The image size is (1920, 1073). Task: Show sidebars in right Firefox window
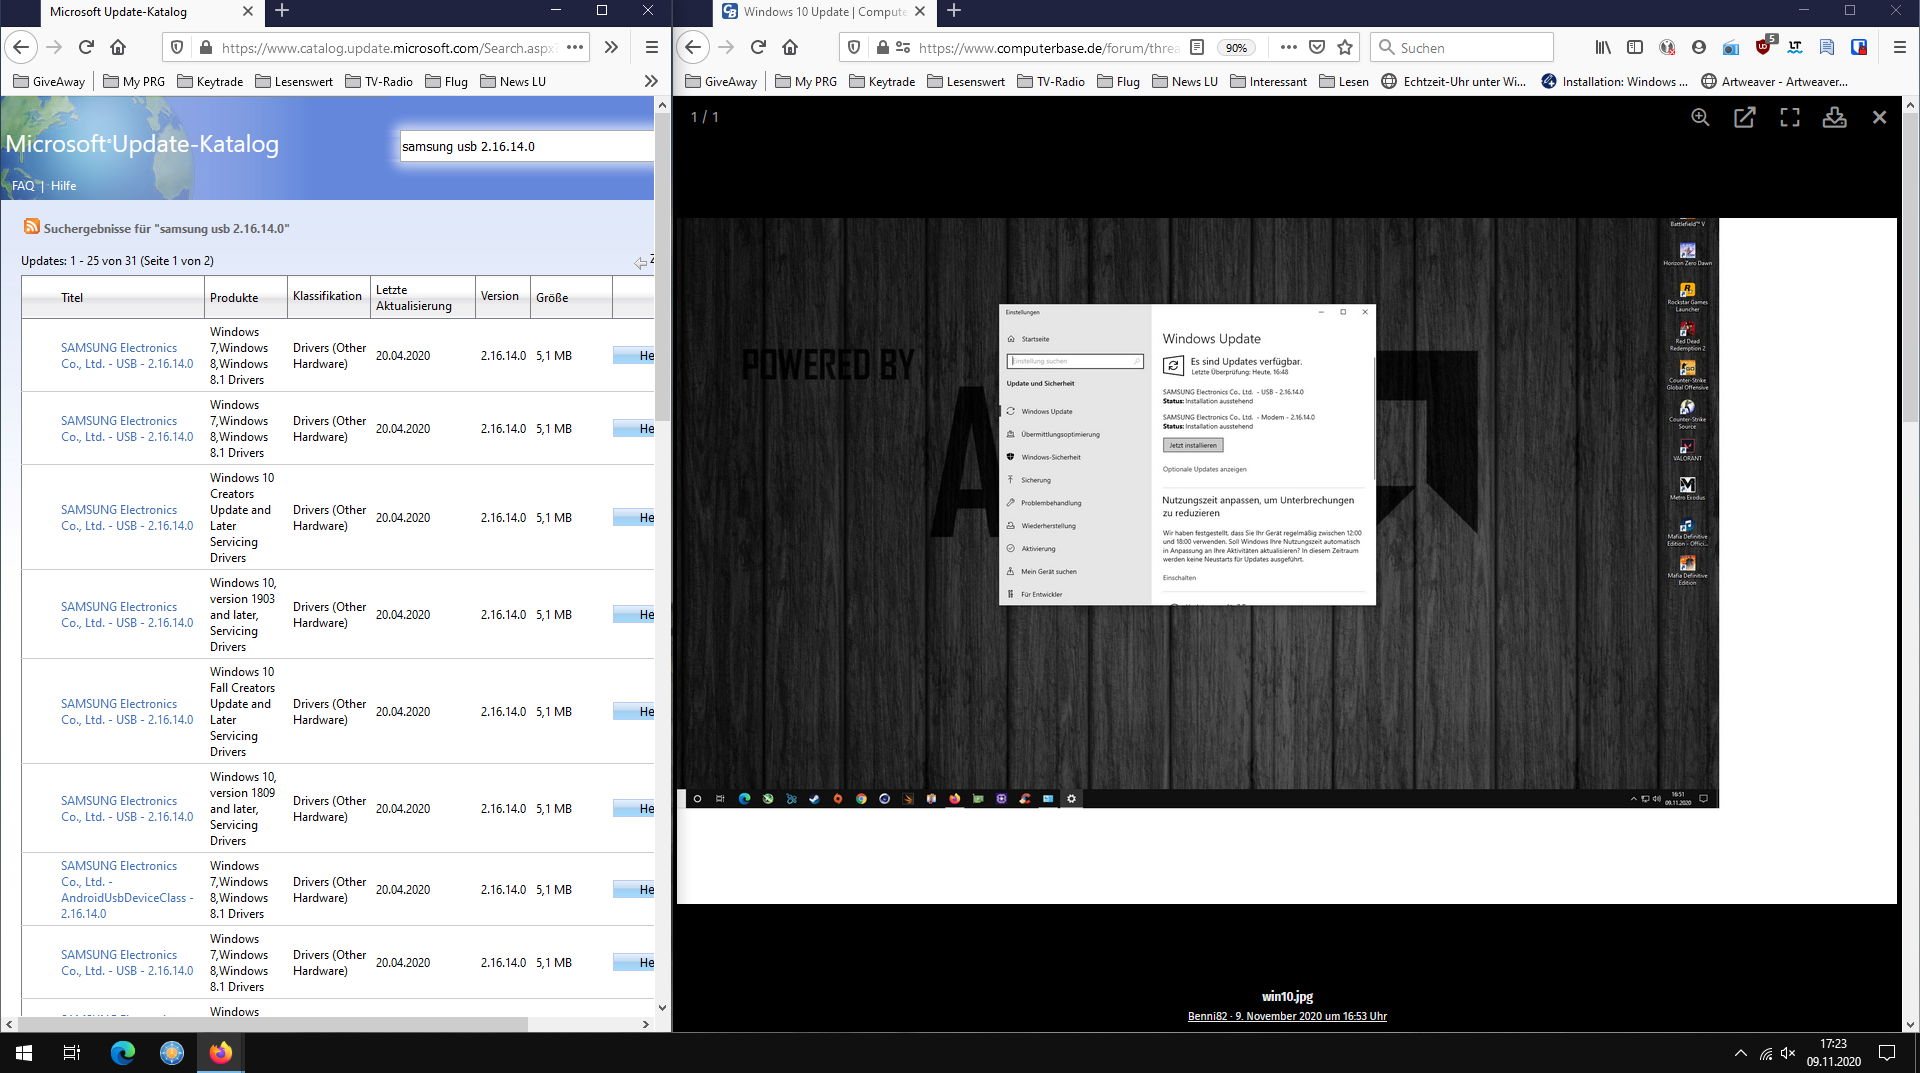(1635, 47)
